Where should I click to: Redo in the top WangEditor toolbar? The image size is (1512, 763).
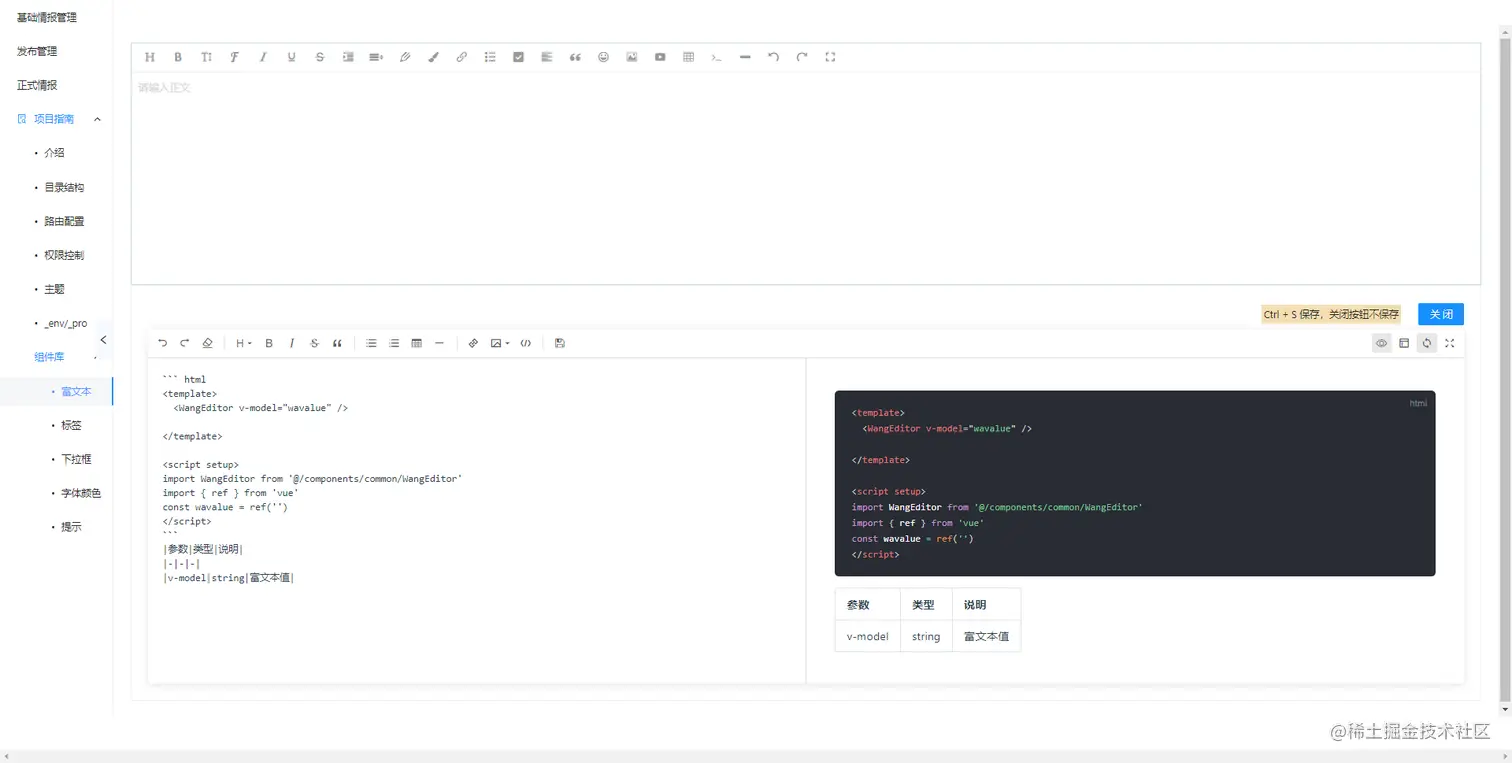[x=802, y=57]
